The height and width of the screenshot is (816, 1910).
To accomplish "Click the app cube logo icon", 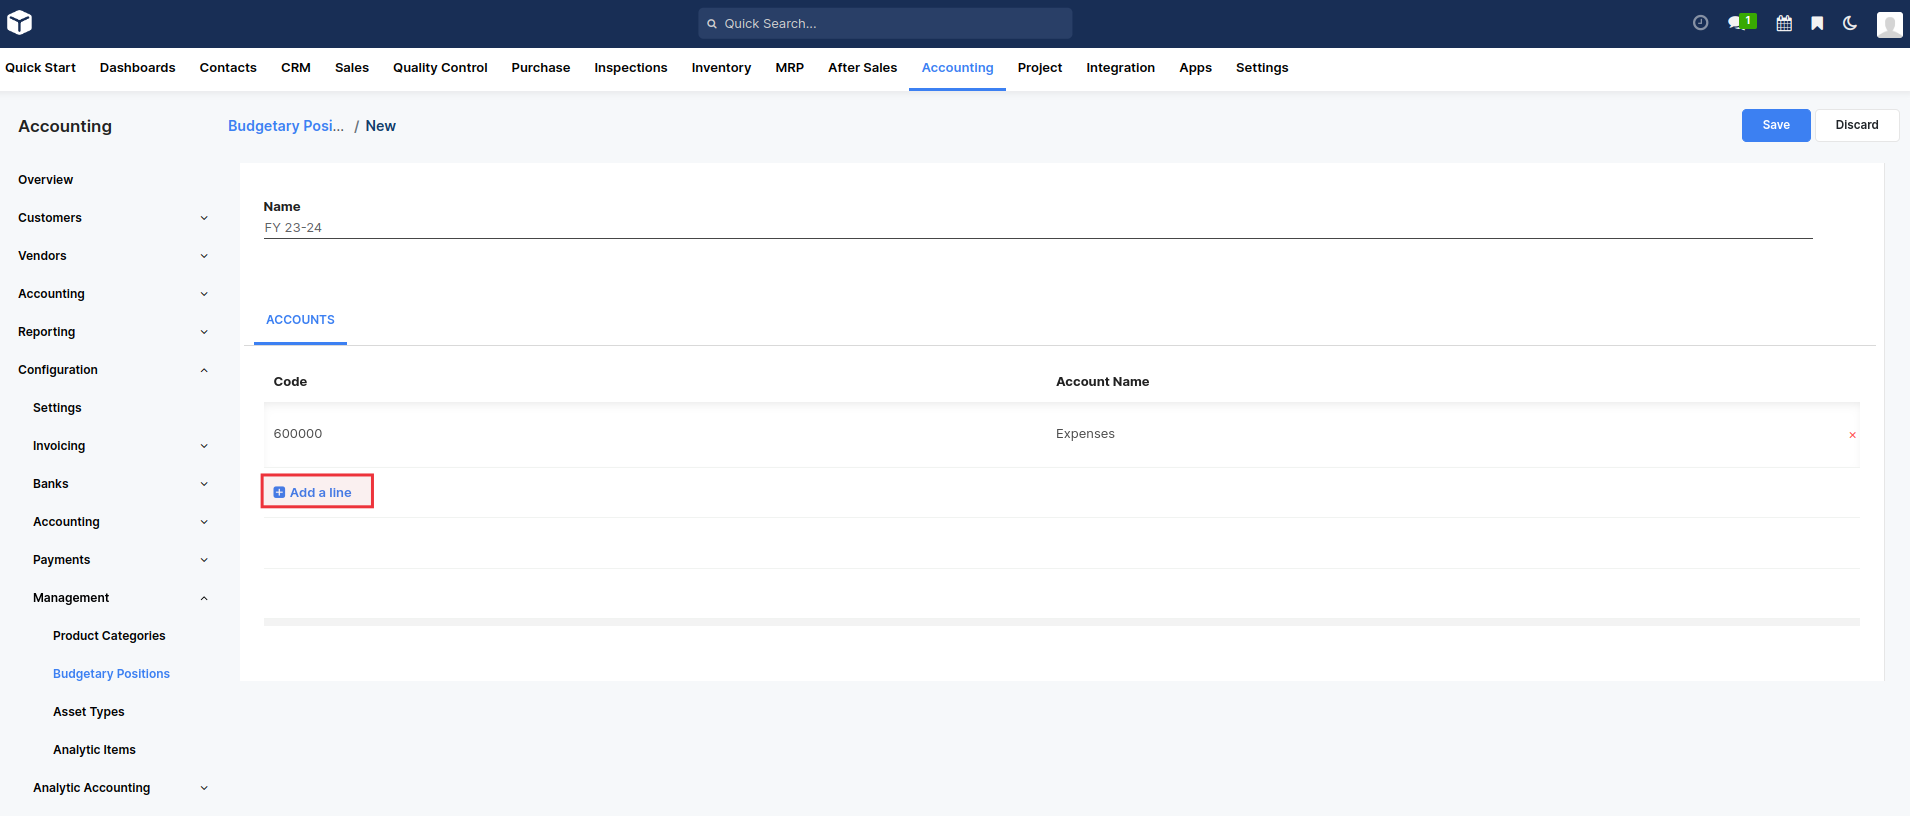I will pos(19,22).
